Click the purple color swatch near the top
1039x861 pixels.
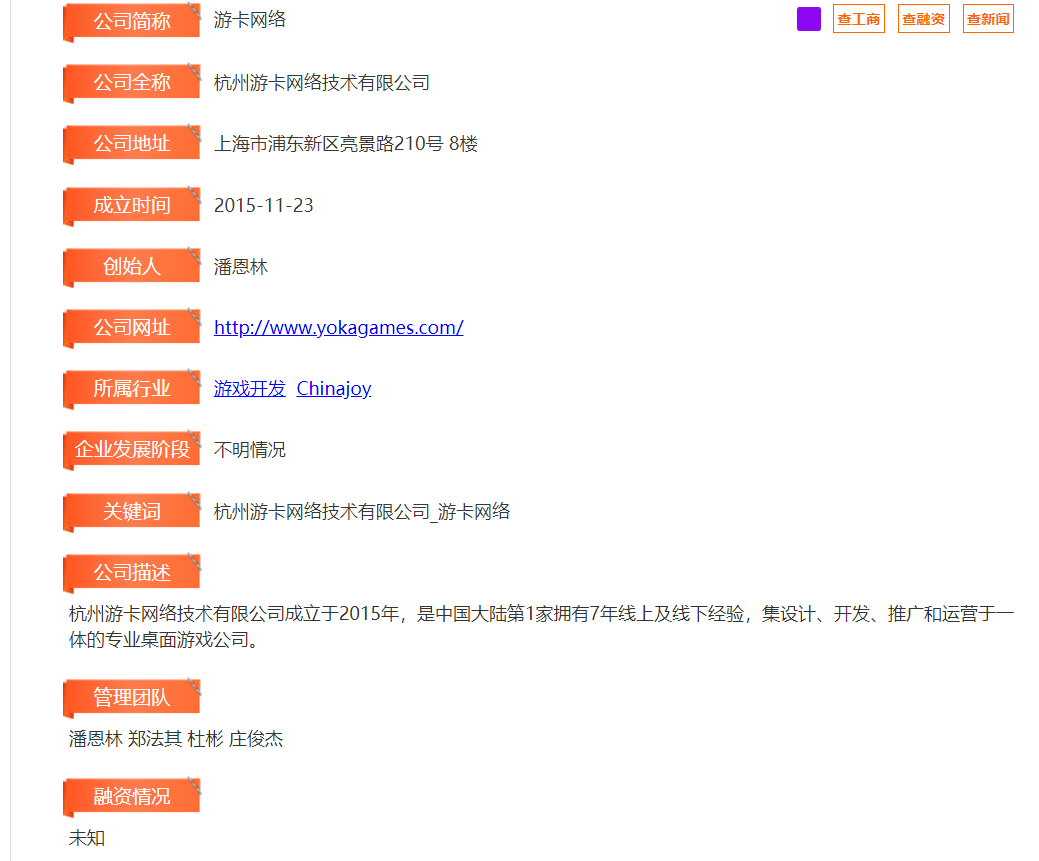[808, 18]
